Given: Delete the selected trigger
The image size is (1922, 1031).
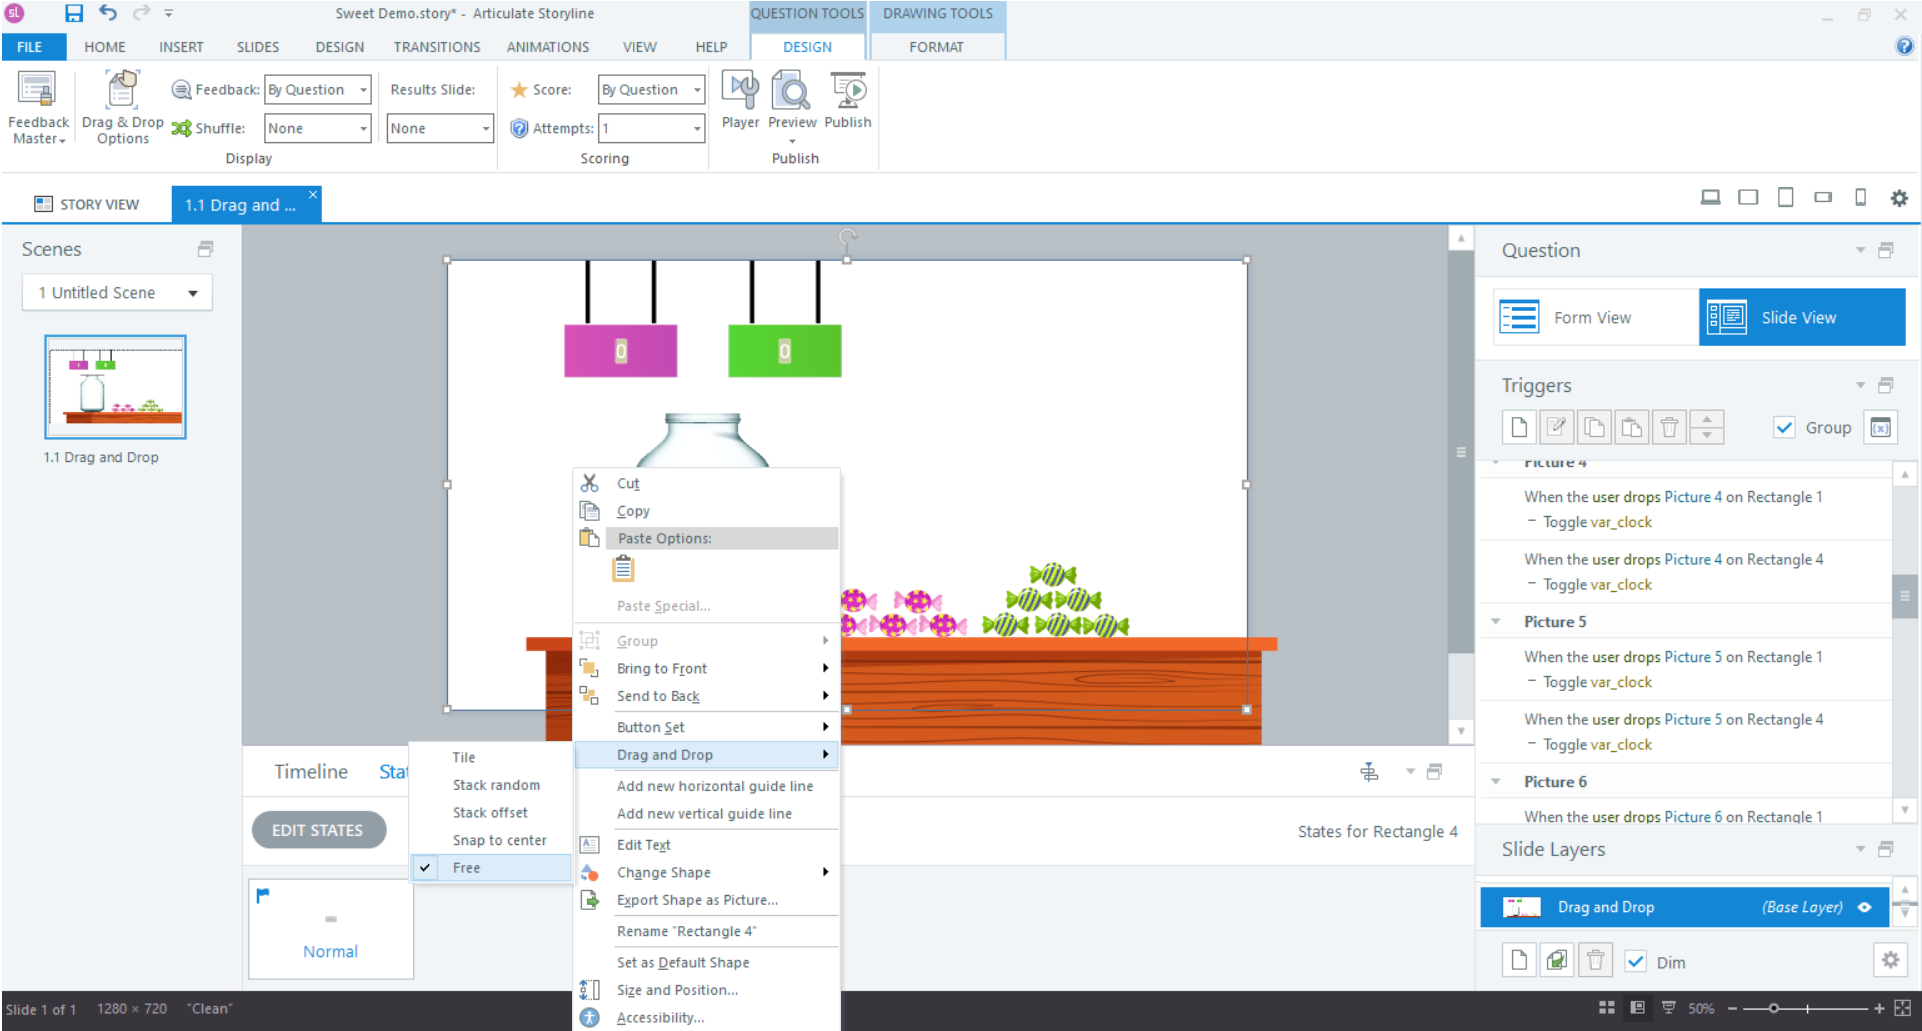Looking at the screenshot, I should click(1669, 428).
